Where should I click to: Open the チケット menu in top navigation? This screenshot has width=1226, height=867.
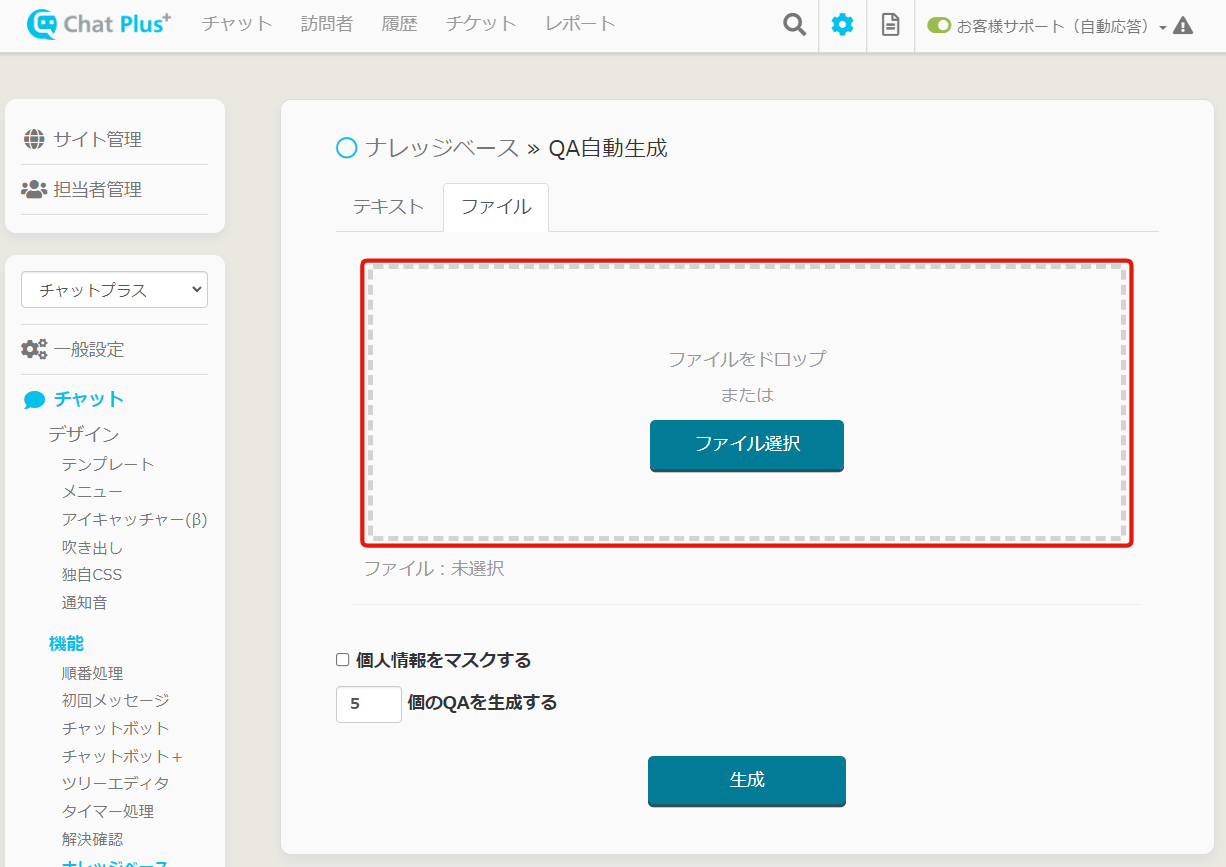(x=481, y=24)
